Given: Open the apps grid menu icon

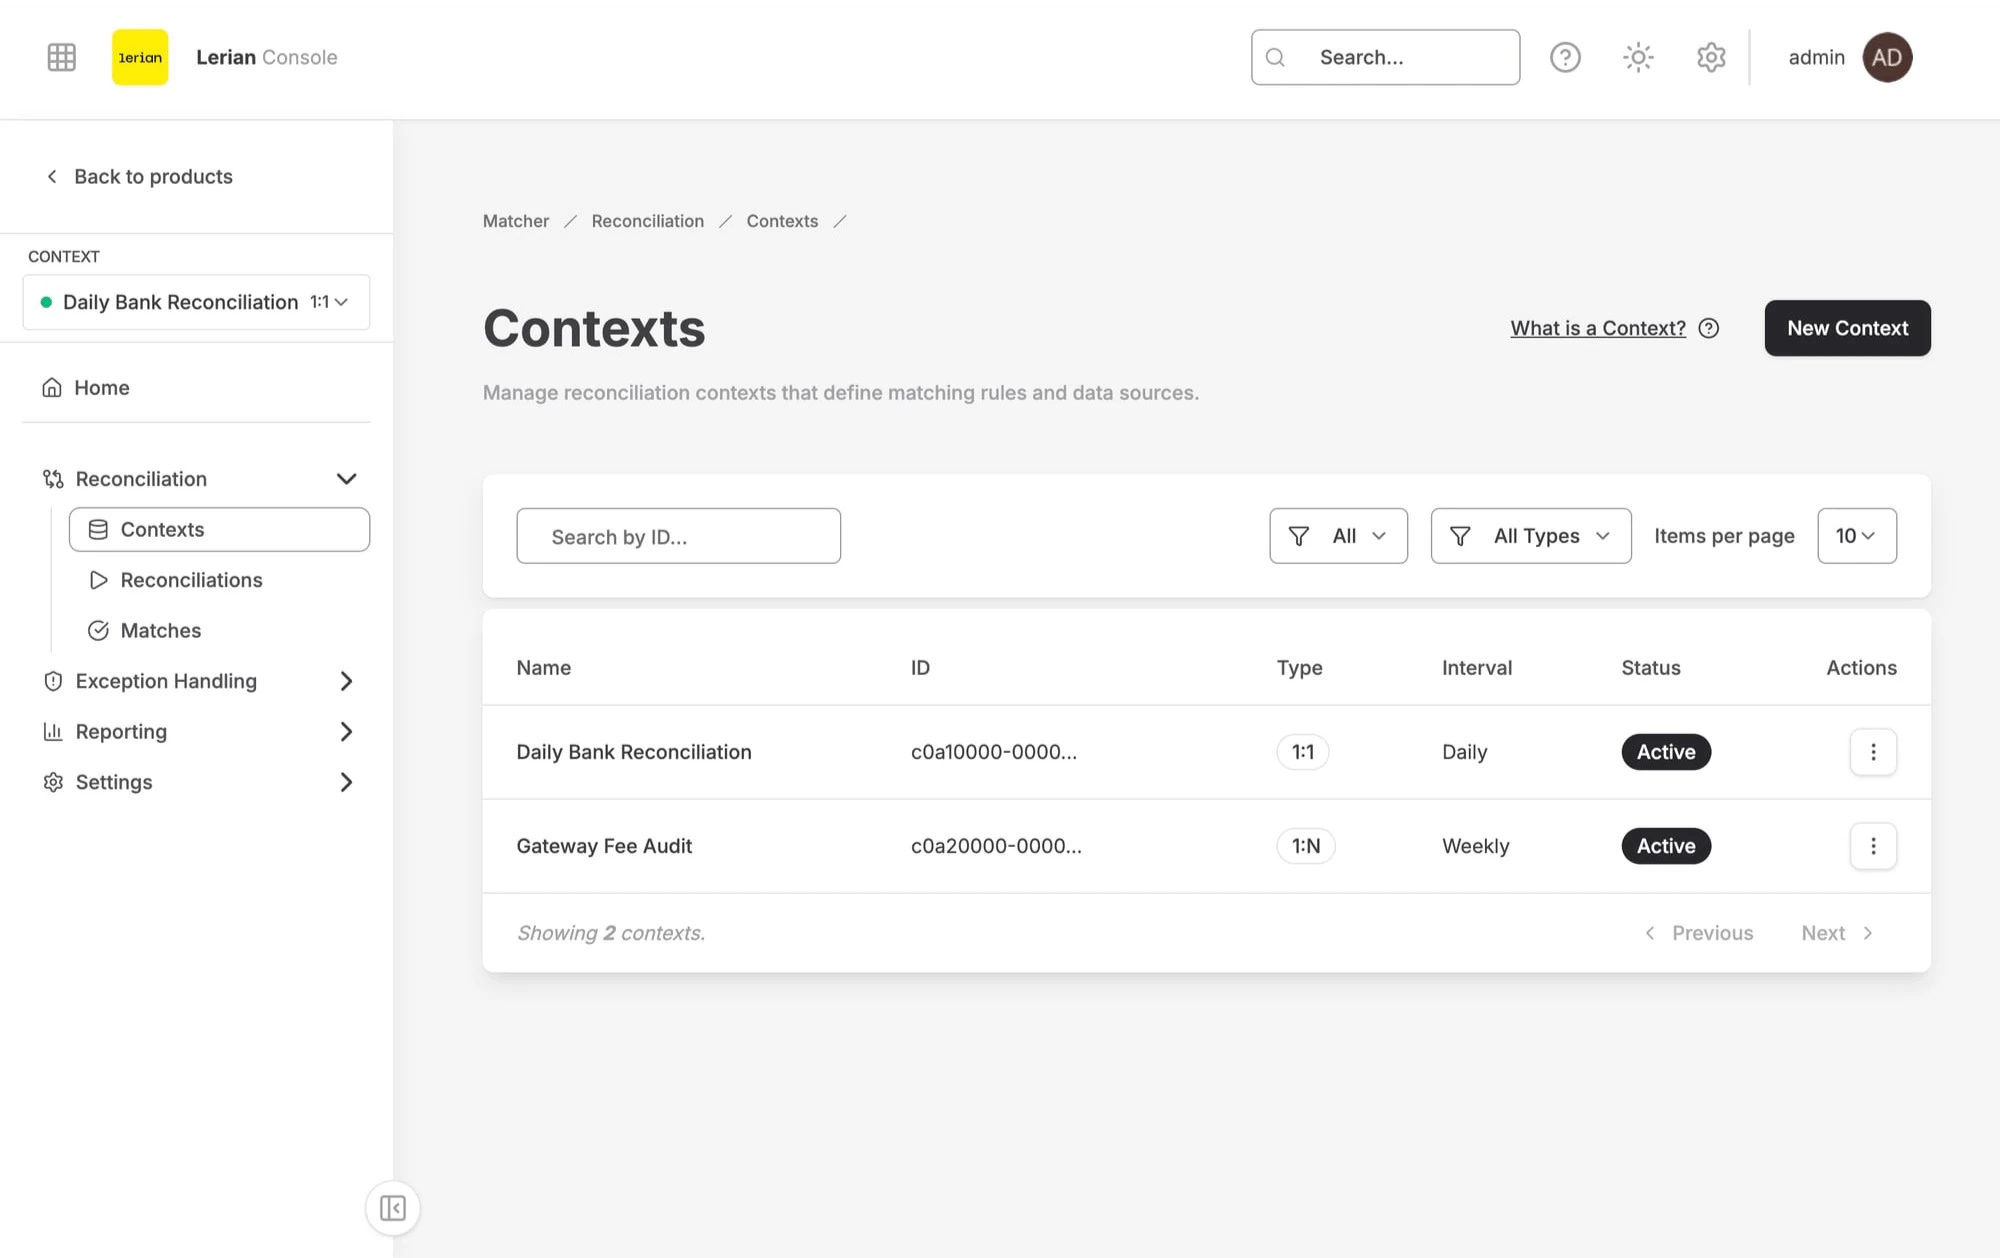Looking at the screenshot, I should coord(61,57).
